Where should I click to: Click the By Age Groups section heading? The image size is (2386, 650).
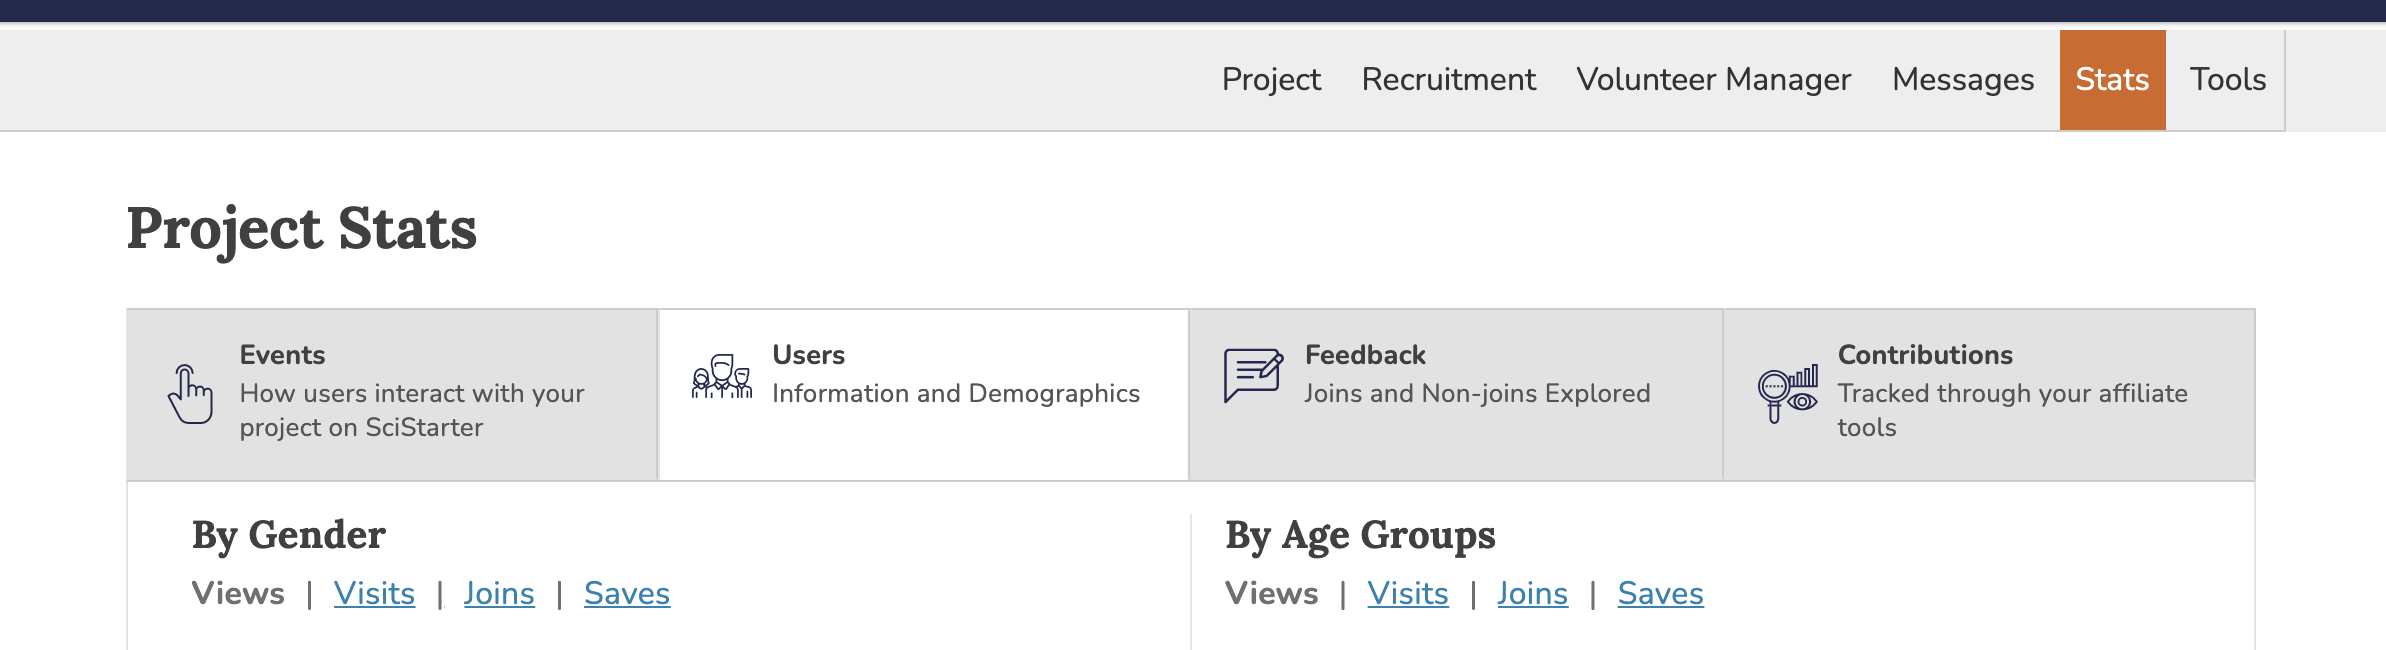click(x=1360, y=535)
